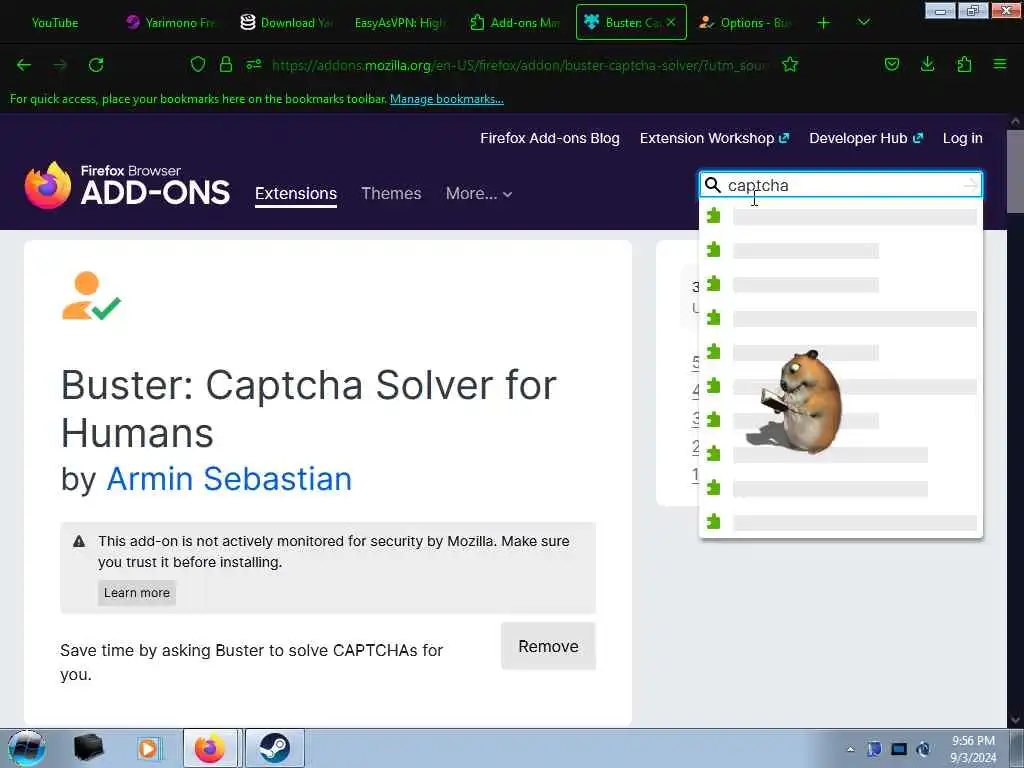Screen dimensions: 1024x768
Task: Open the Manage bookmarks link
Action: [x=447, y=99]
